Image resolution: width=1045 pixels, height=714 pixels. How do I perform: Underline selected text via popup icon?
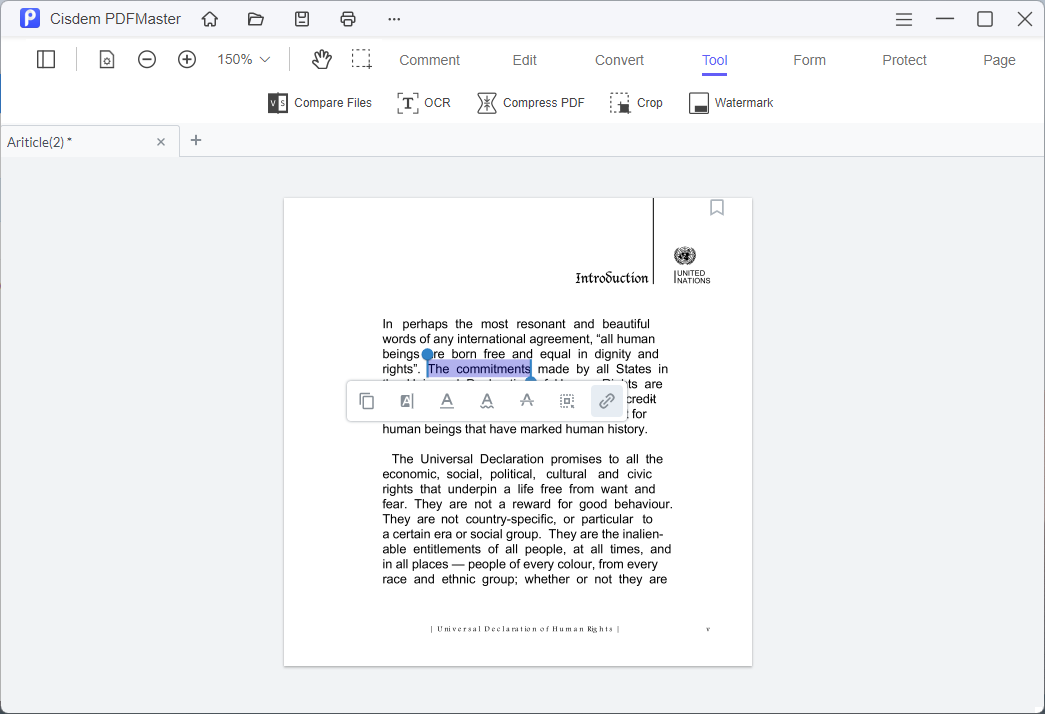(x=447, y=401)
